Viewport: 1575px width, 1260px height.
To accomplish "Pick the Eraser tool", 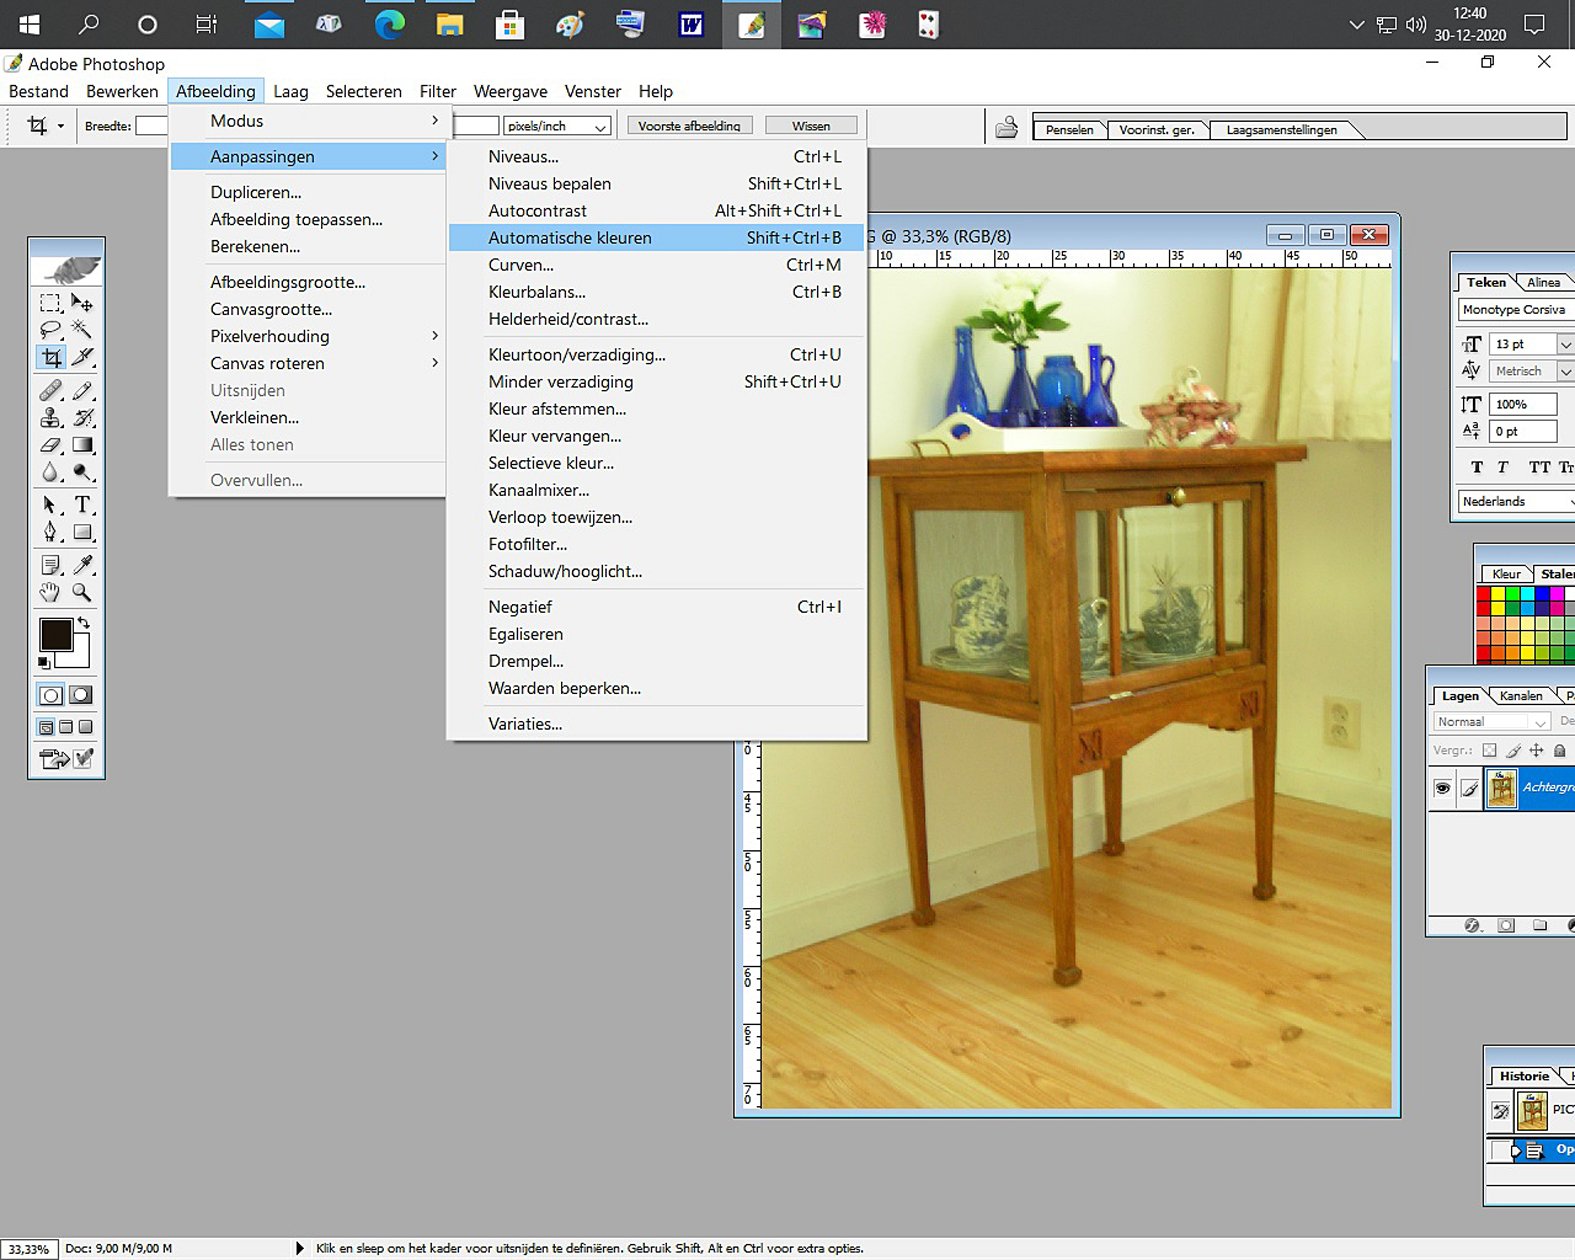I will pyautogui.click(x=50, y=445).
